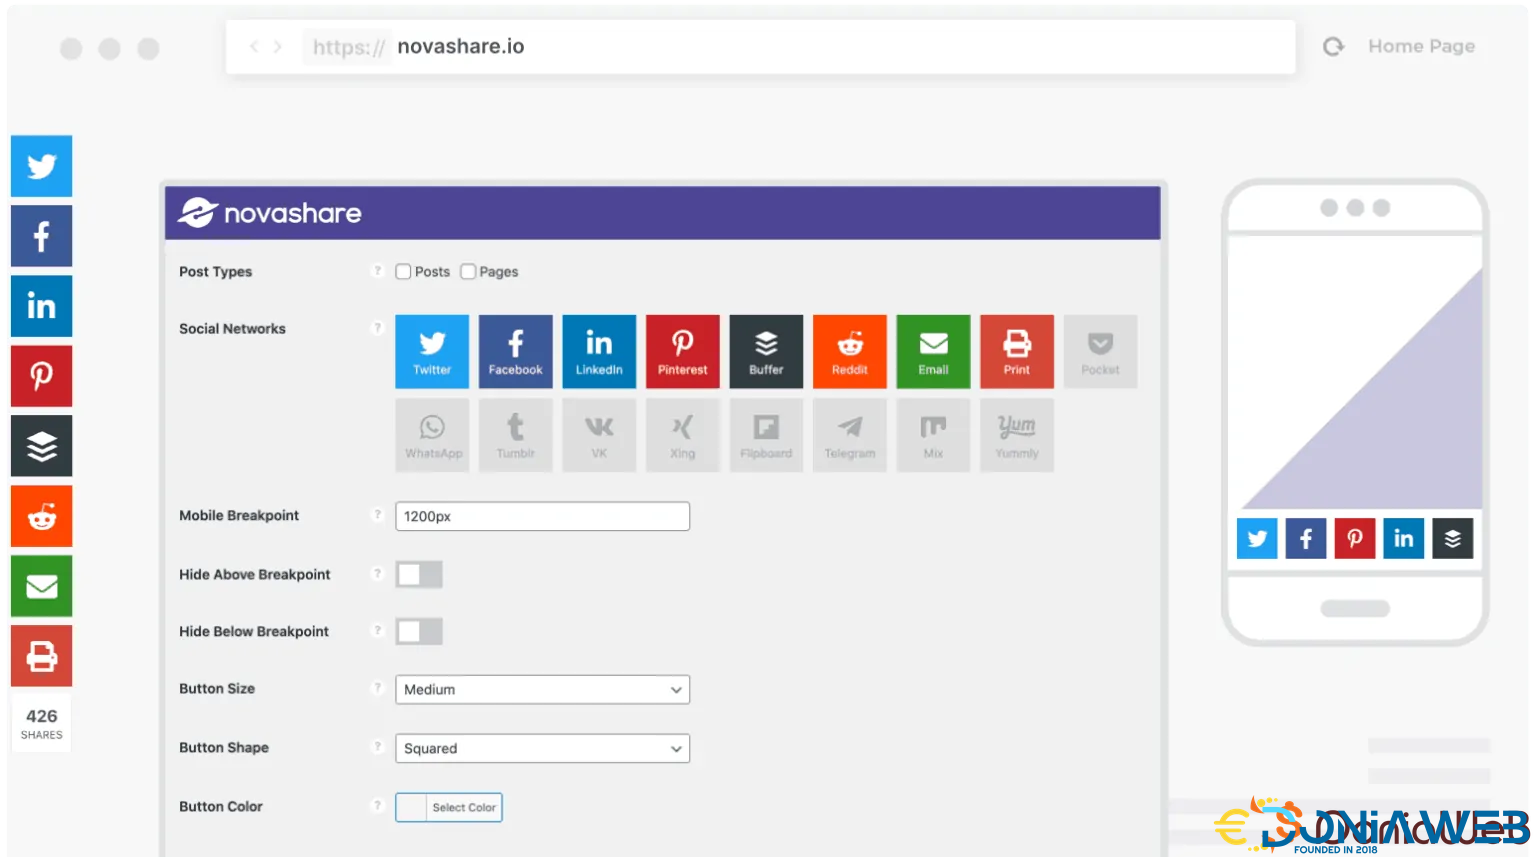
Task: Click help icon next to Hide Below Breakpoint
Action: [377, 631]
